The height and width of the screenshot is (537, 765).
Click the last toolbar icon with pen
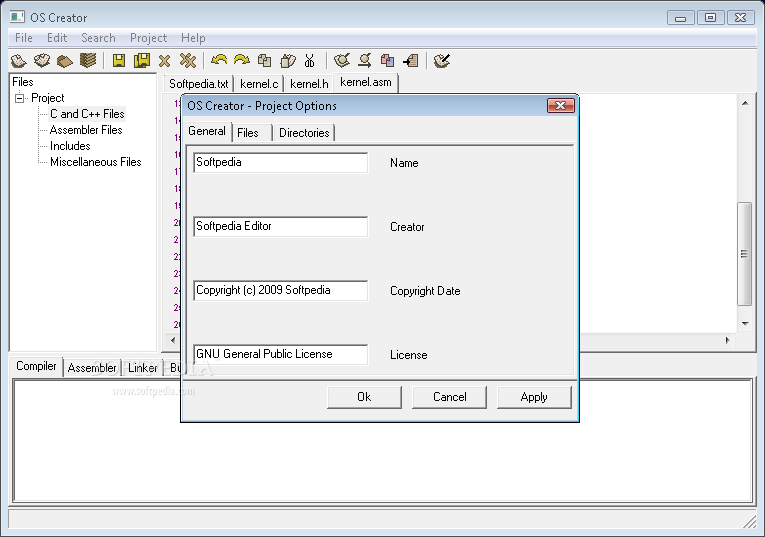pyautogui.click(x=442, y=61)
